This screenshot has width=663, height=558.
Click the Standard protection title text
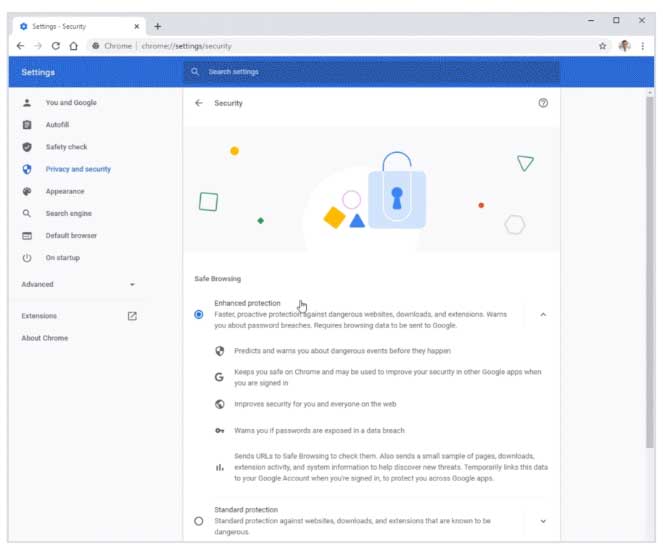tap(246, 509)
